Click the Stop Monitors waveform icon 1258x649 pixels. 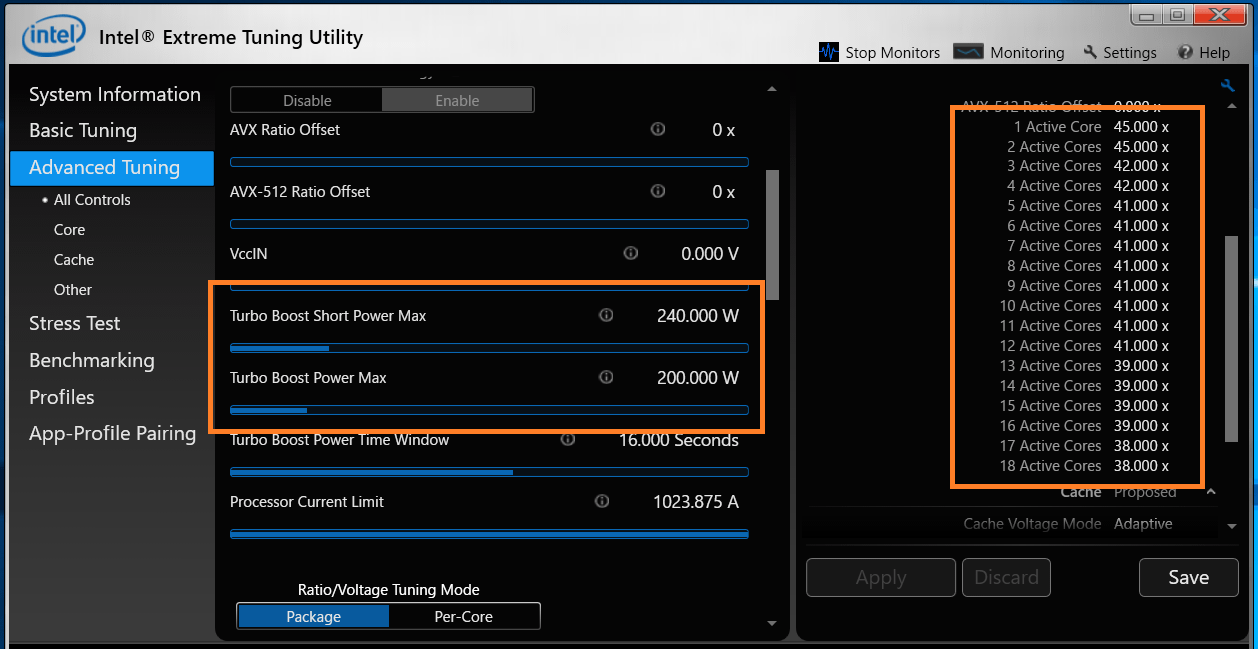[x=829, y=52]
